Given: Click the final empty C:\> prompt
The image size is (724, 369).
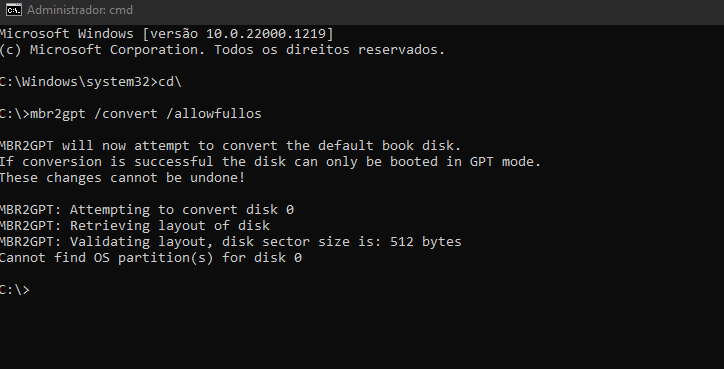Looking at the screenshot, I should (15, 290).
